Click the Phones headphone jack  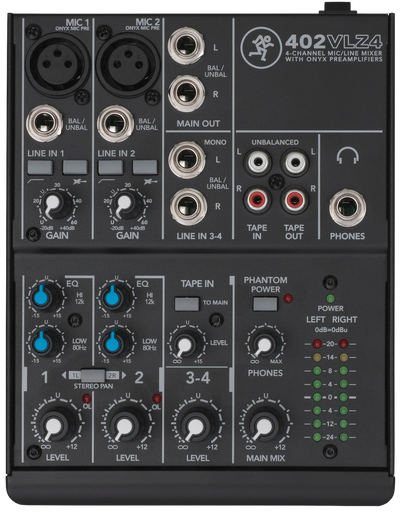347,208
